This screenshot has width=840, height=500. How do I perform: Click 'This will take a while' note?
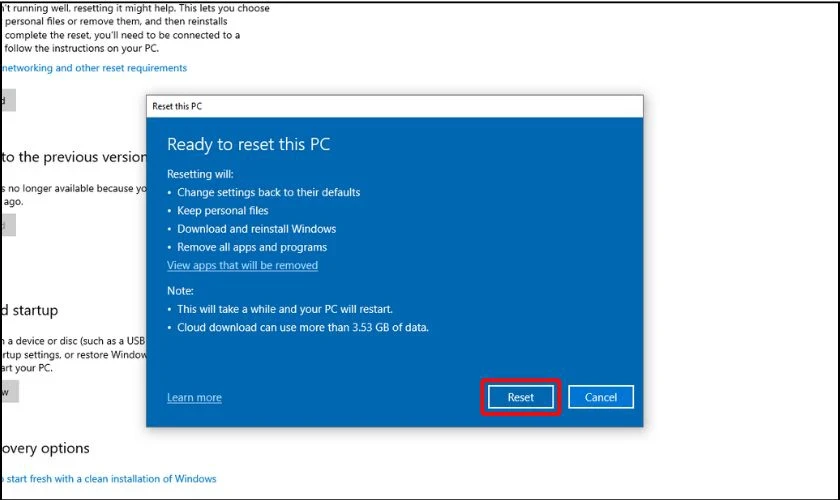click(284, 309)
